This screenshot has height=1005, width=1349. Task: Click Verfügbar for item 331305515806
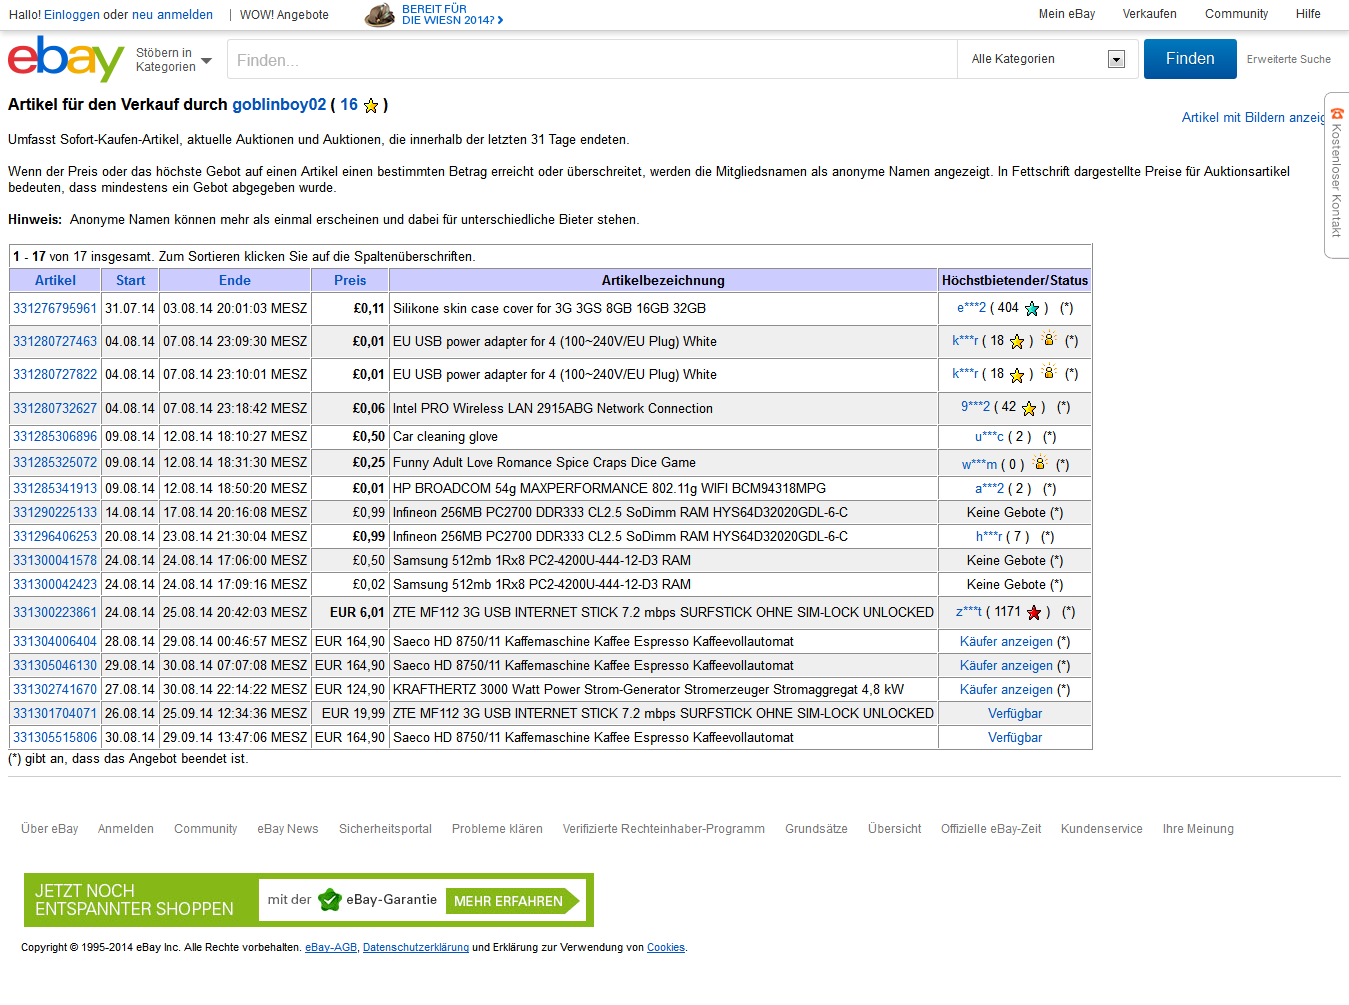pos(1015,738)
